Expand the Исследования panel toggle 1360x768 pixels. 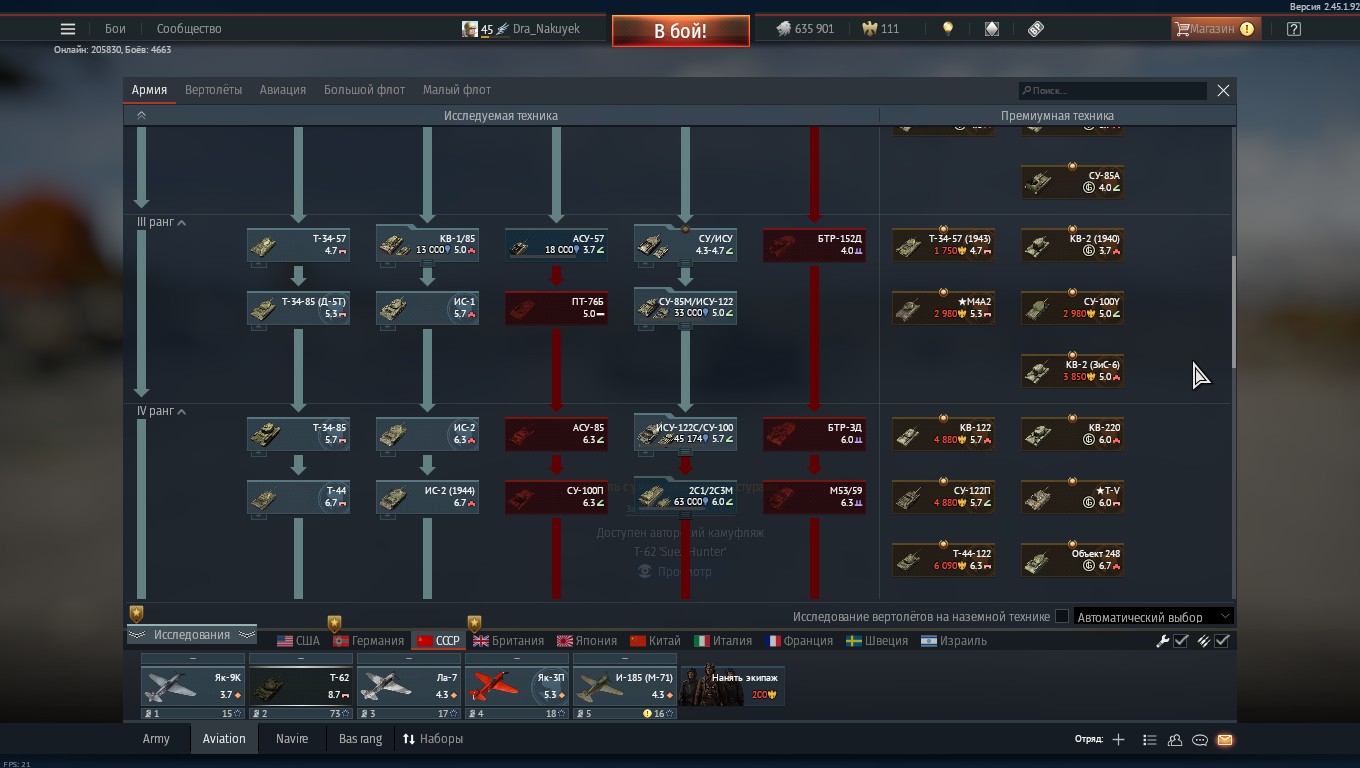click(x=192, y=635)
